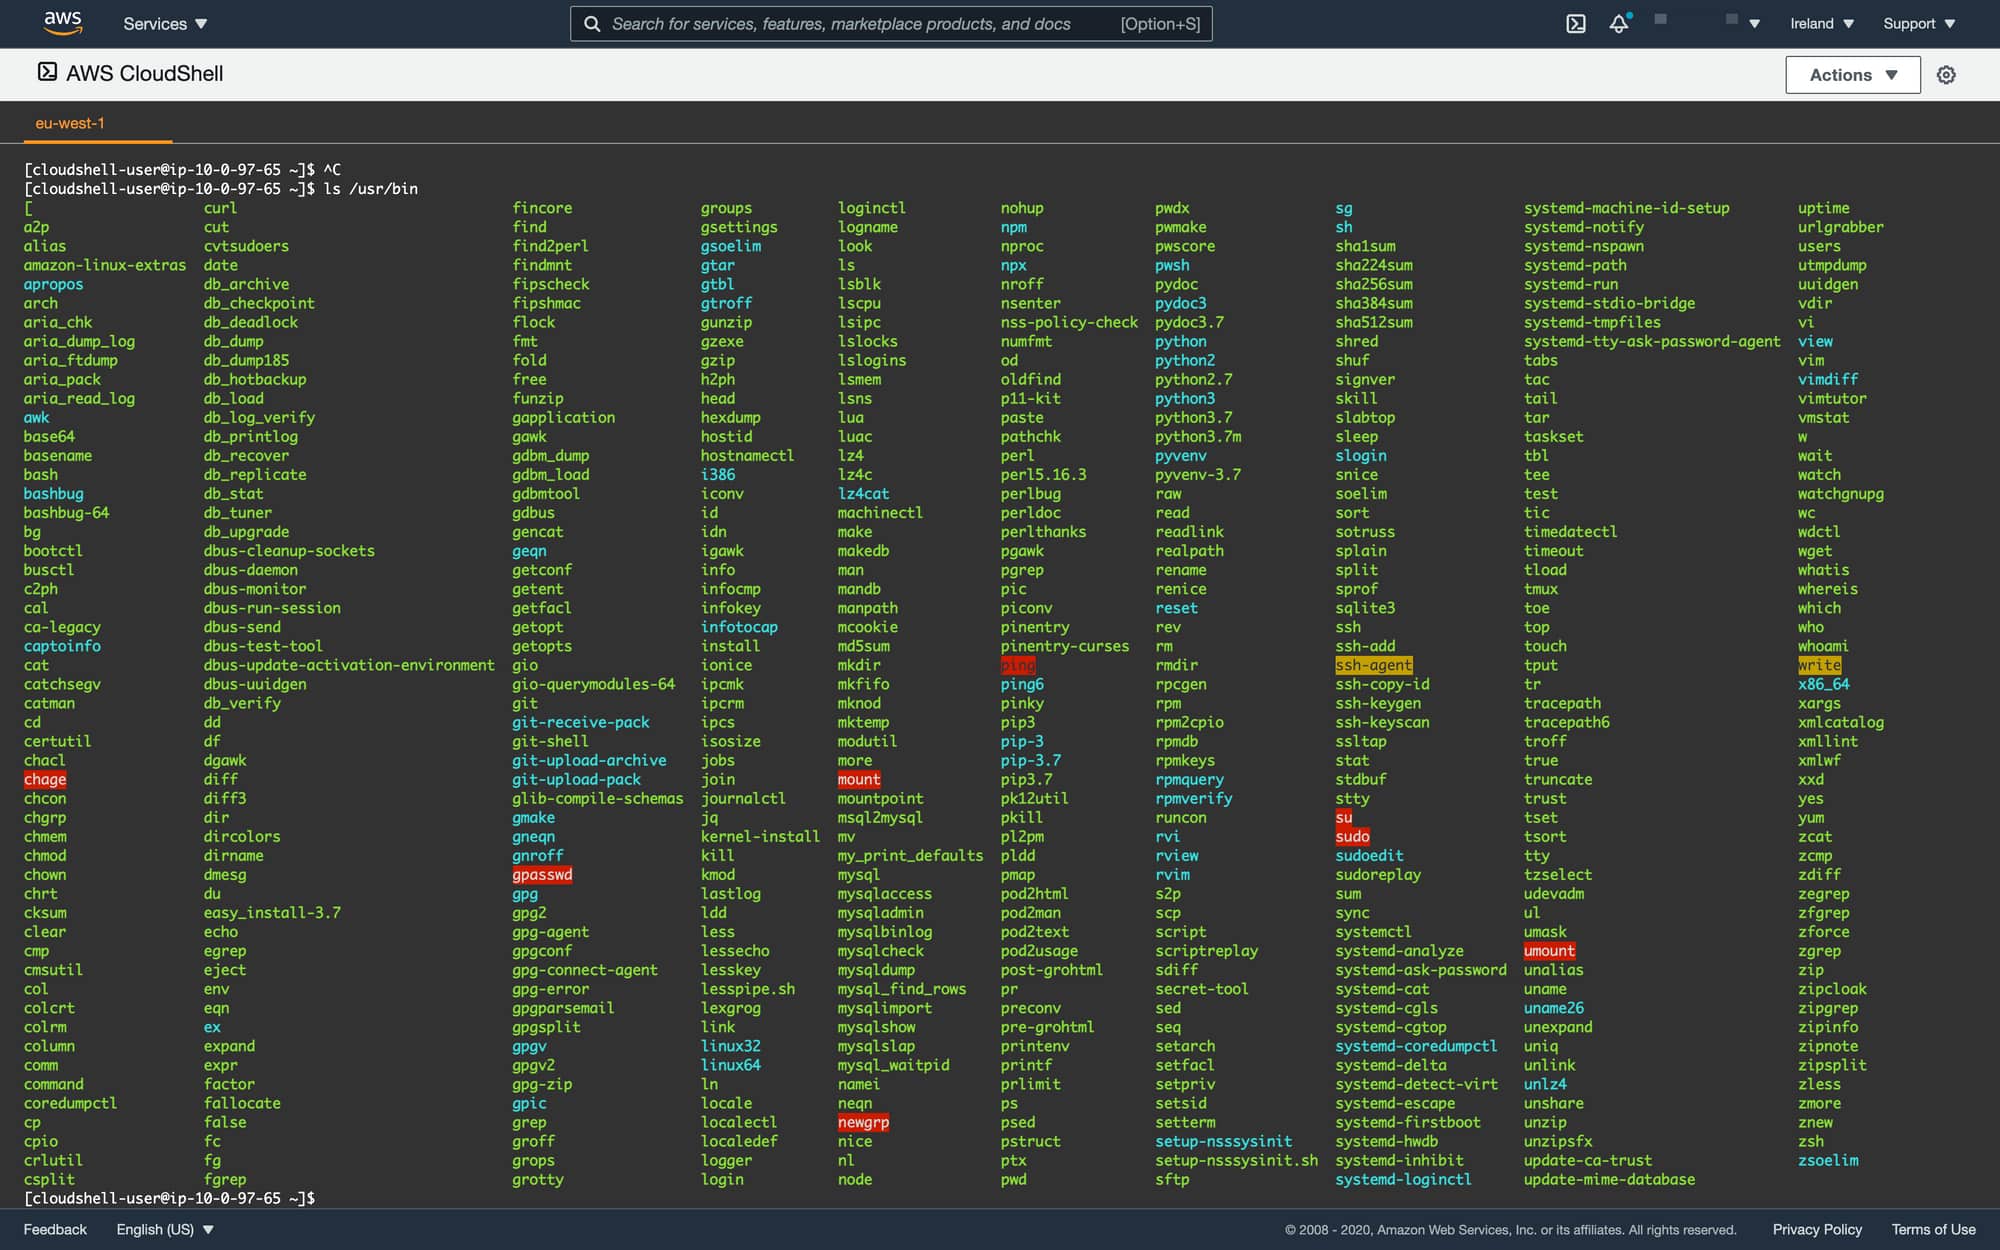Viewport: 2000px width, 1250px height.
Task: Click the highlighted 'gpasswd' entry
Action: 542,874
